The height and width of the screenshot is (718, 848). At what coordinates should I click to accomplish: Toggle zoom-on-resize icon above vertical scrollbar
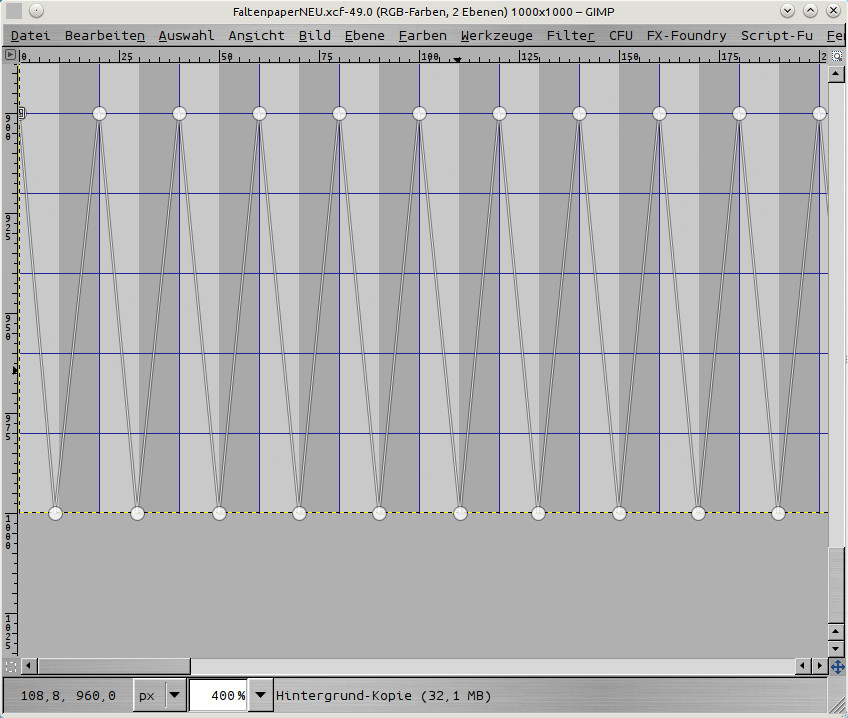(837, 56)
